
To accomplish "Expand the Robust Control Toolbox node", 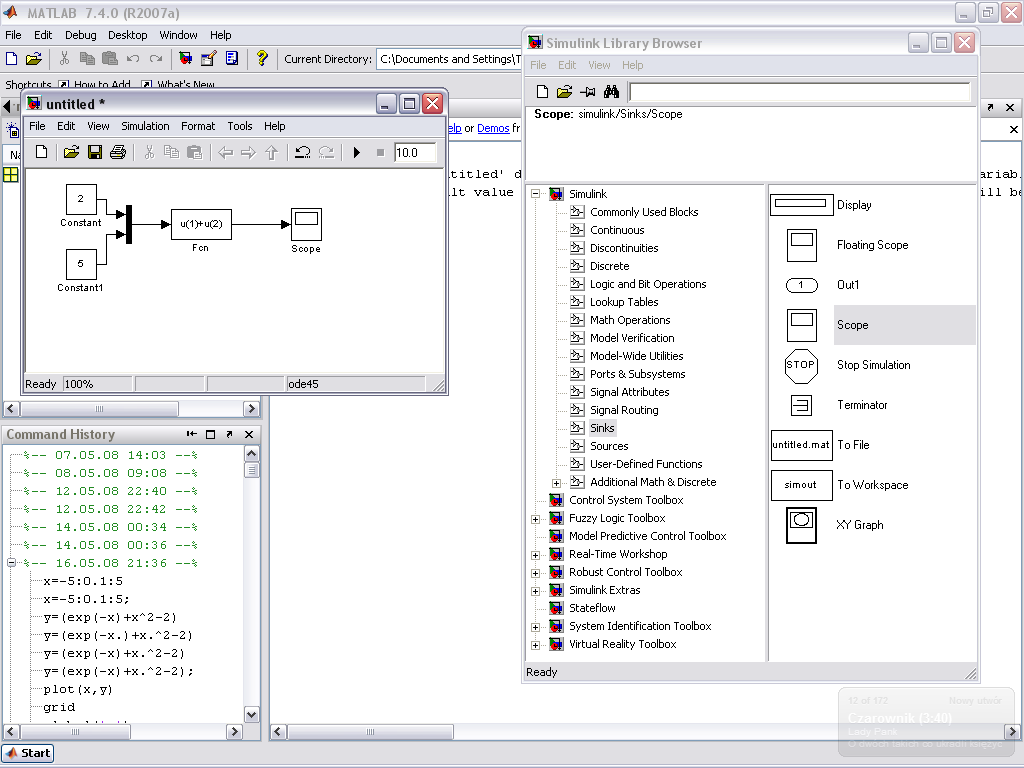I will [536, 573].
